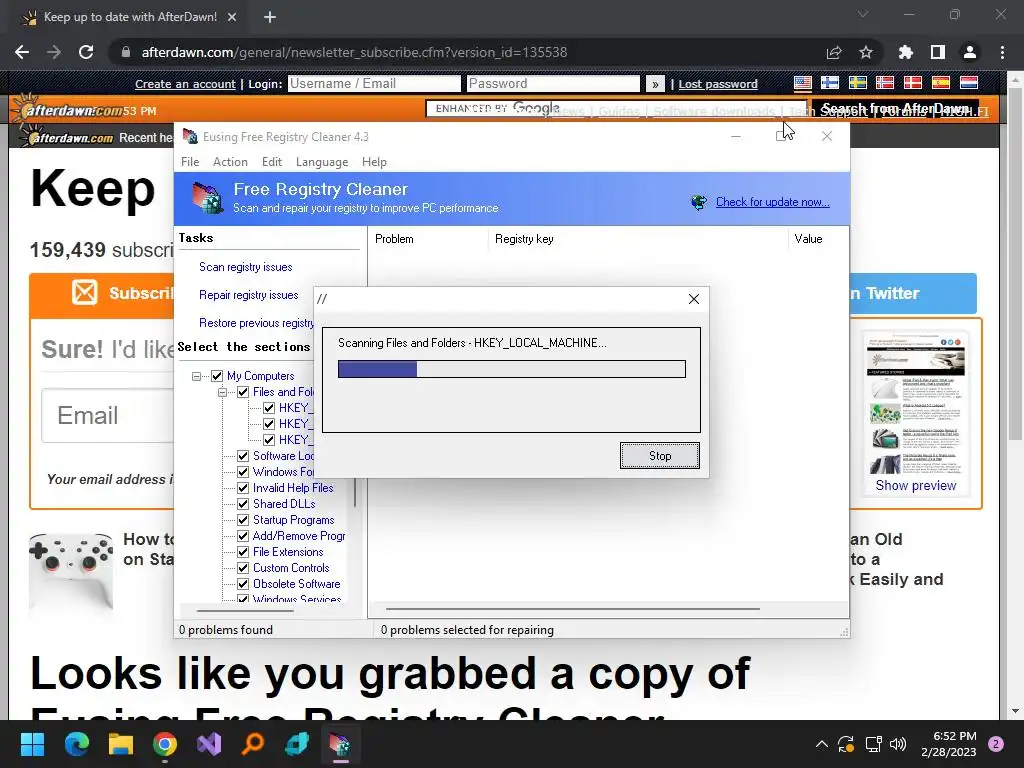This screenshot has height=768, width=1024.
Task: Click Repair registry issues task
Action: 249,295
